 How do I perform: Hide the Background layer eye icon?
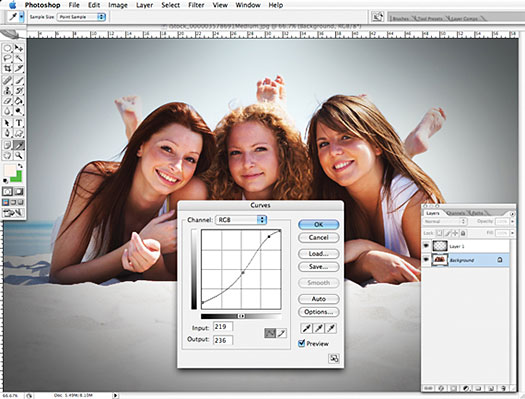[426, 260]
